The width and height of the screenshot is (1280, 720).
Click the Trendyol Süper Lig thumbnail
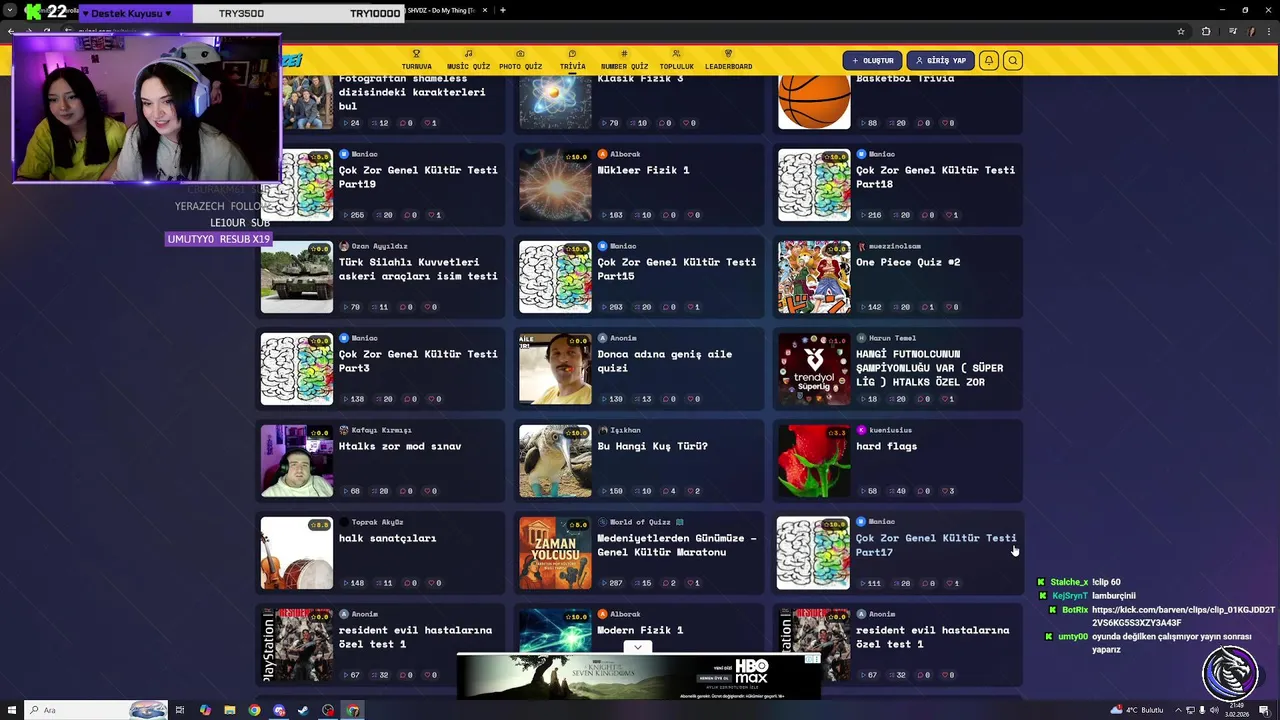point(814,369)
